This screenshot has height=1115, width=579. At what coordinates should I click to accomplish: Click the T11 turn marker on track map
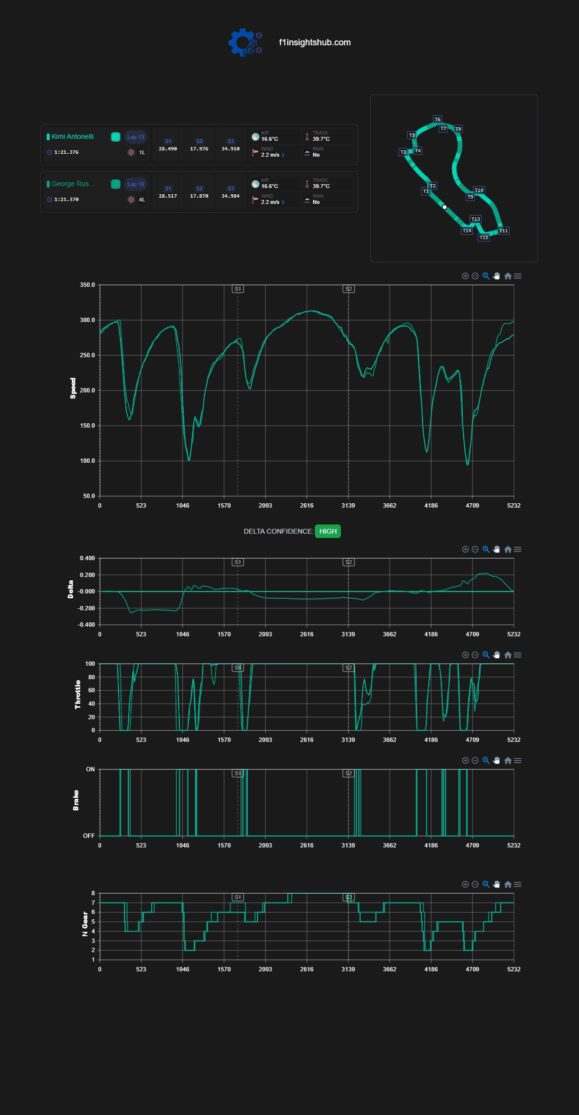[504, 230]
